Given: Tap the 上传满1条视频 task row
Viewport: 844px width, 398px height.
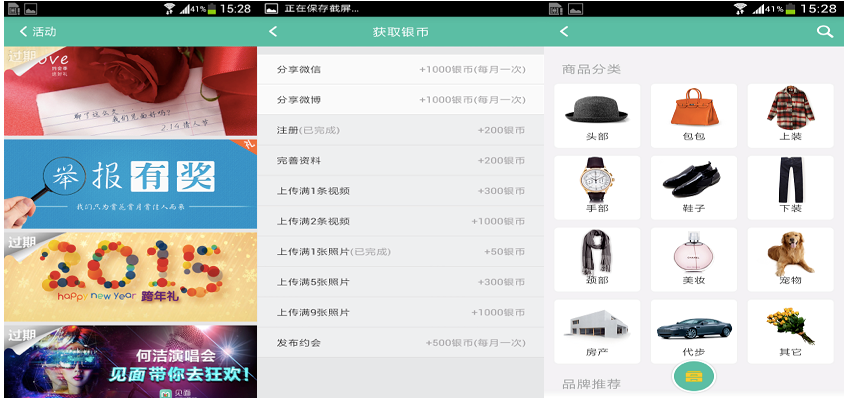Looking at the screenshot, I should click(400, 191).
